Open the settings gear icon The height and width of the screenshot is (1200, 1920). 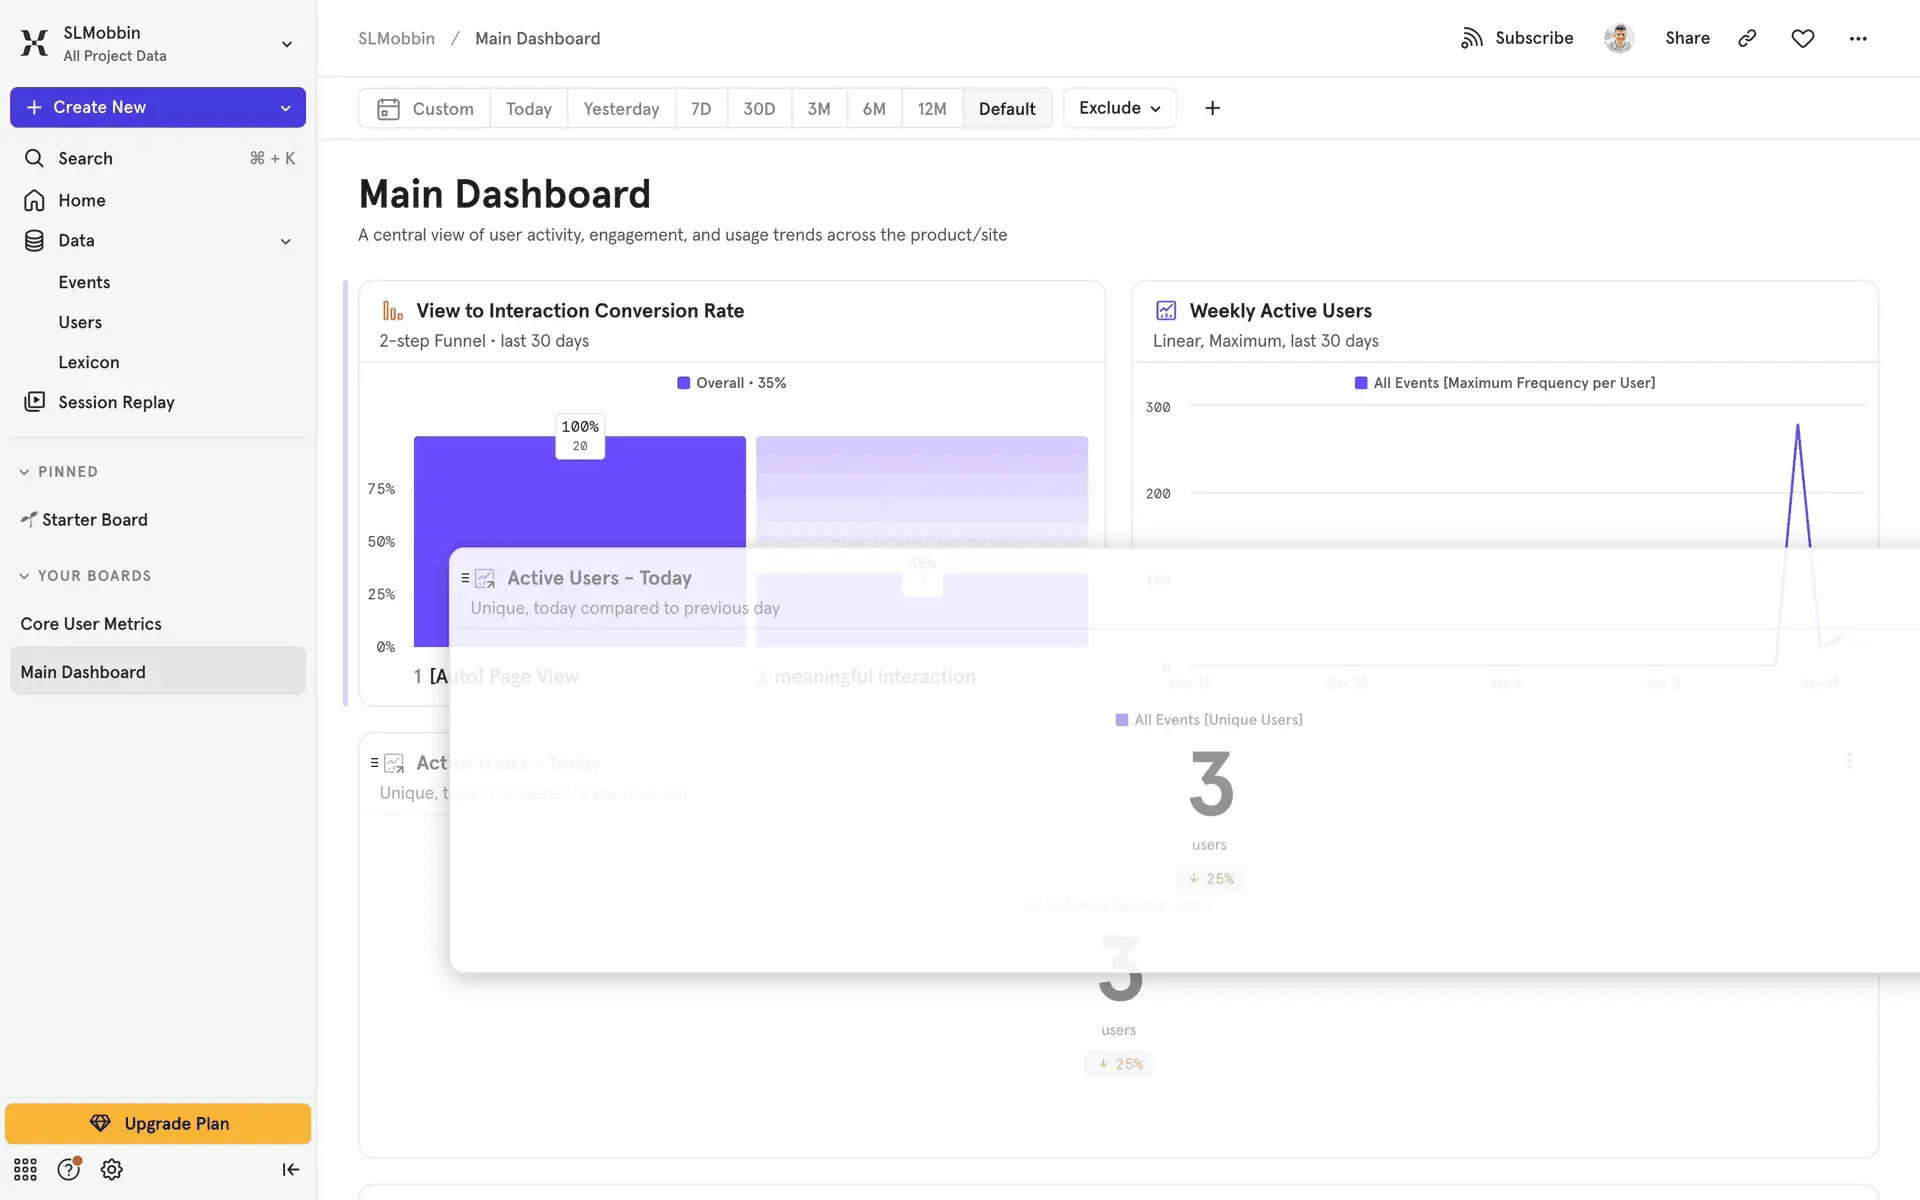[111, 1169]
